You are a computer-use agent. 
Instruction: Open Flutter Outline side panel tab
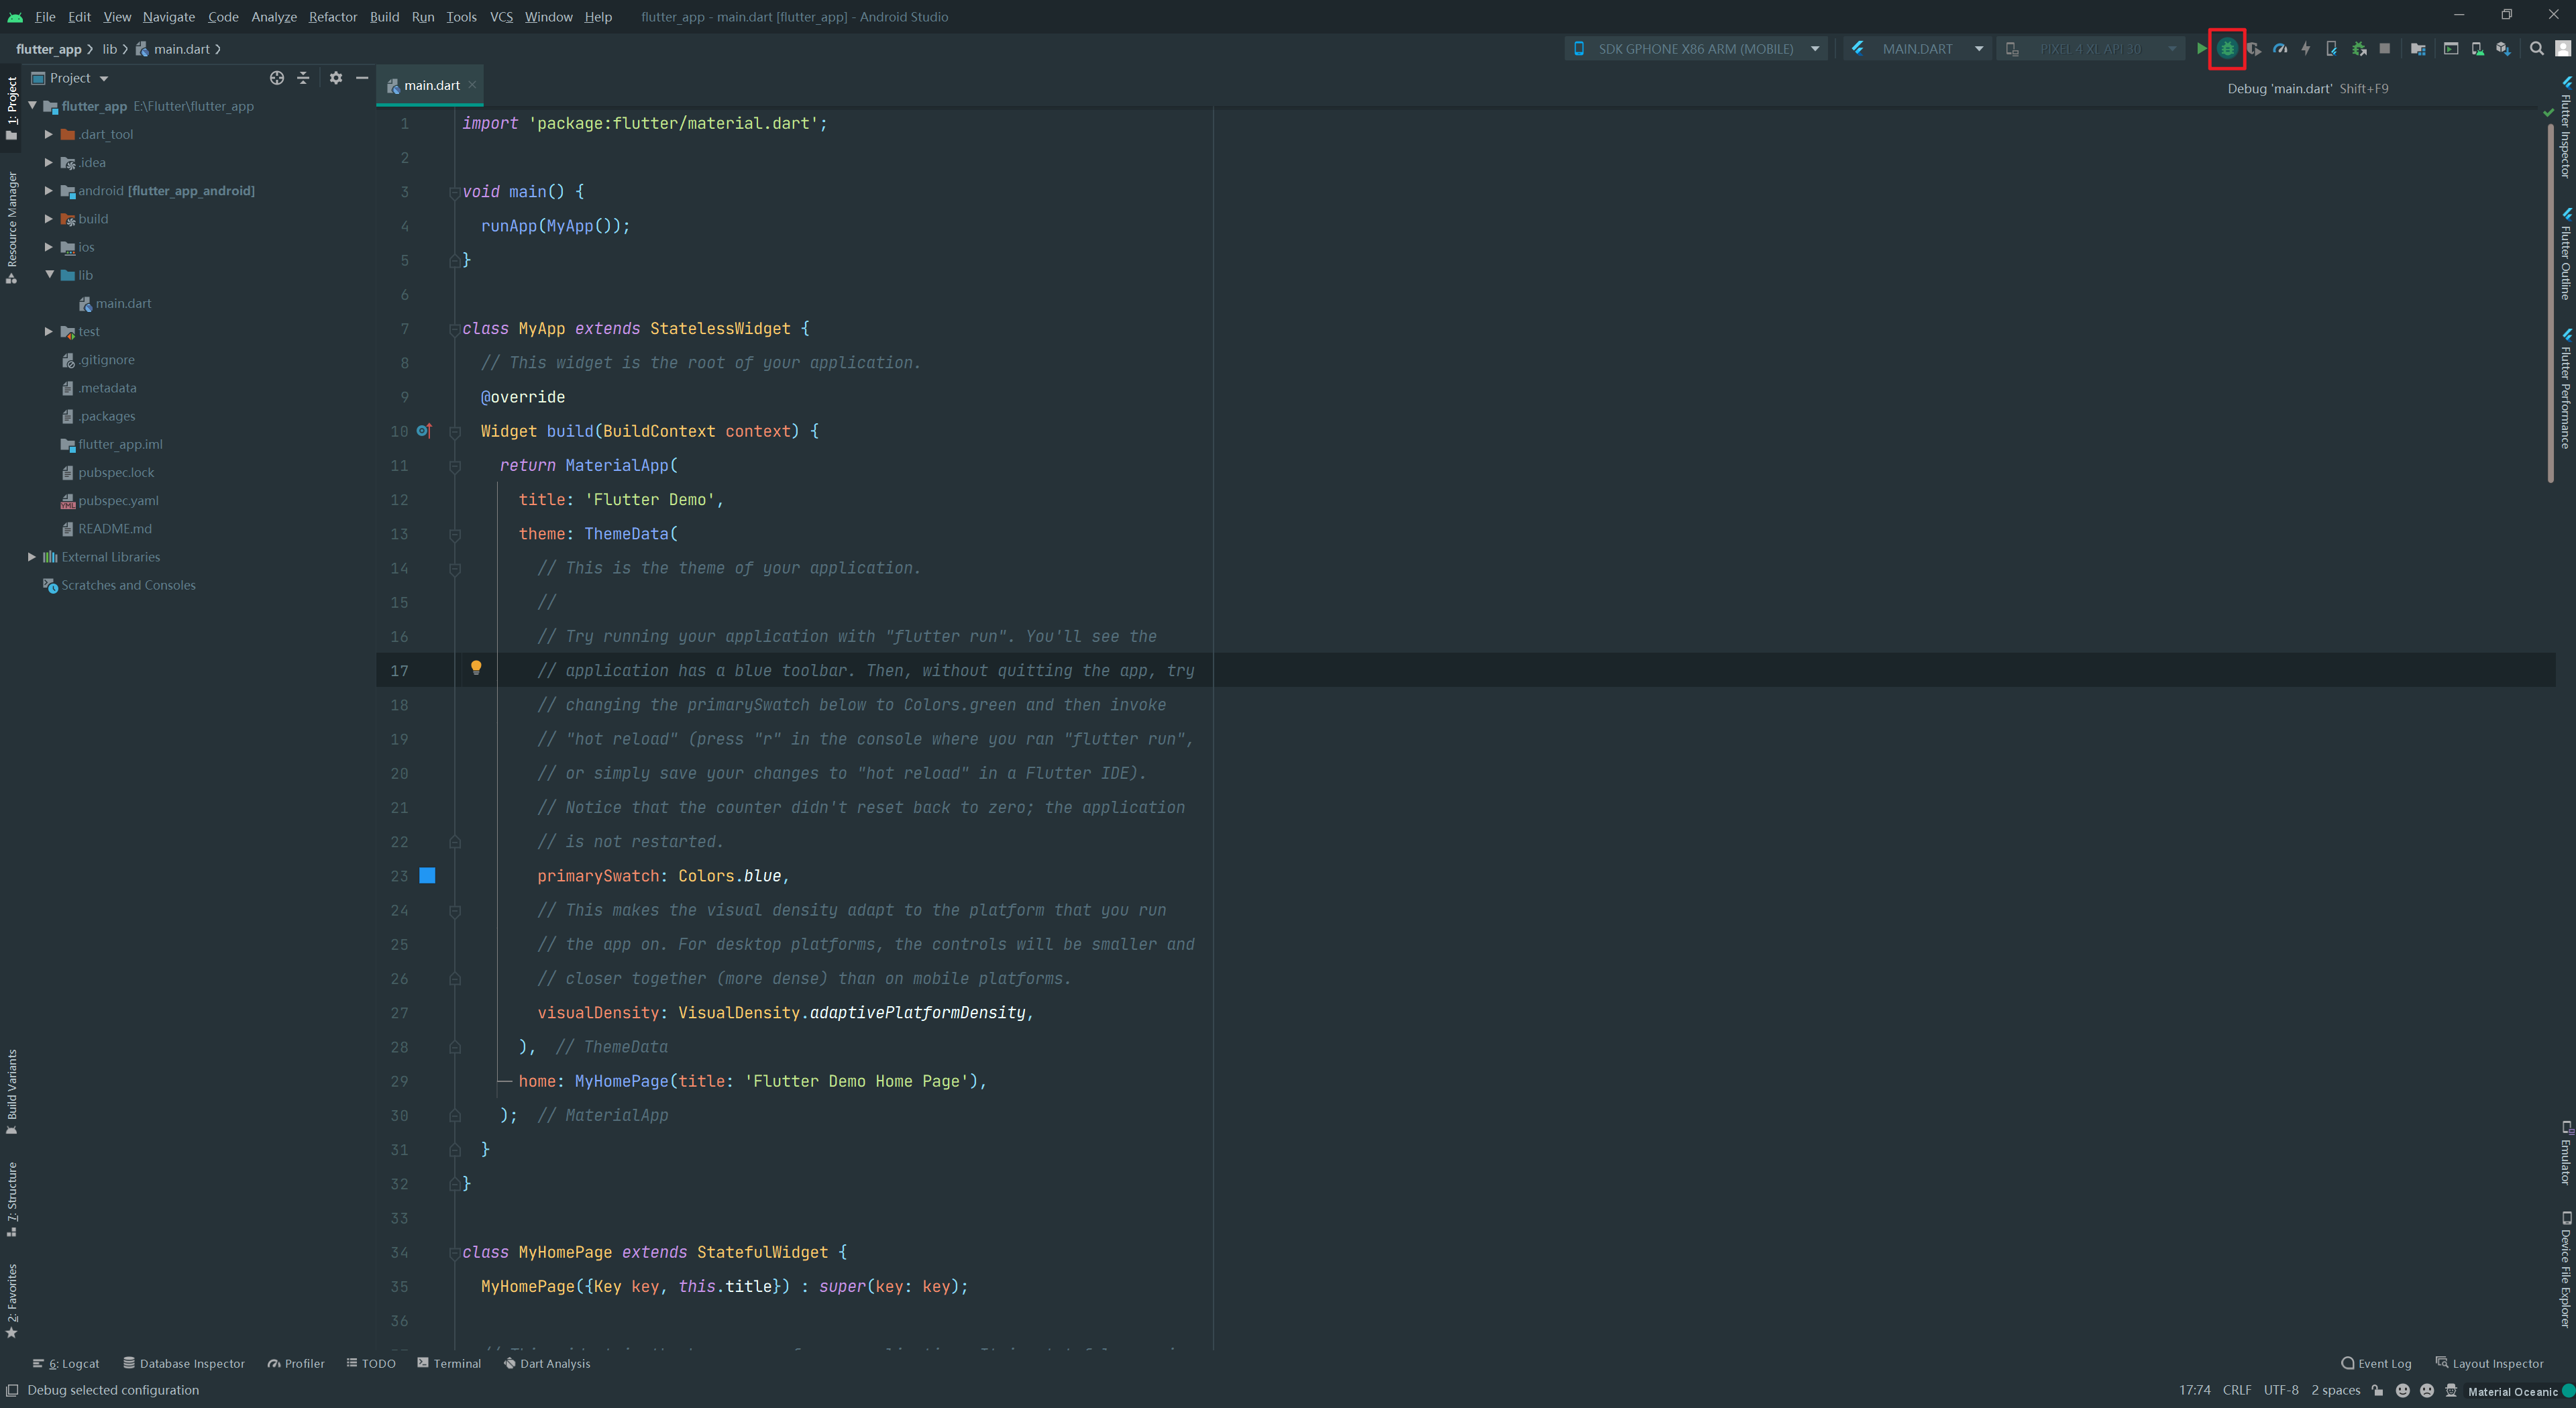[x=2566, y=254]
